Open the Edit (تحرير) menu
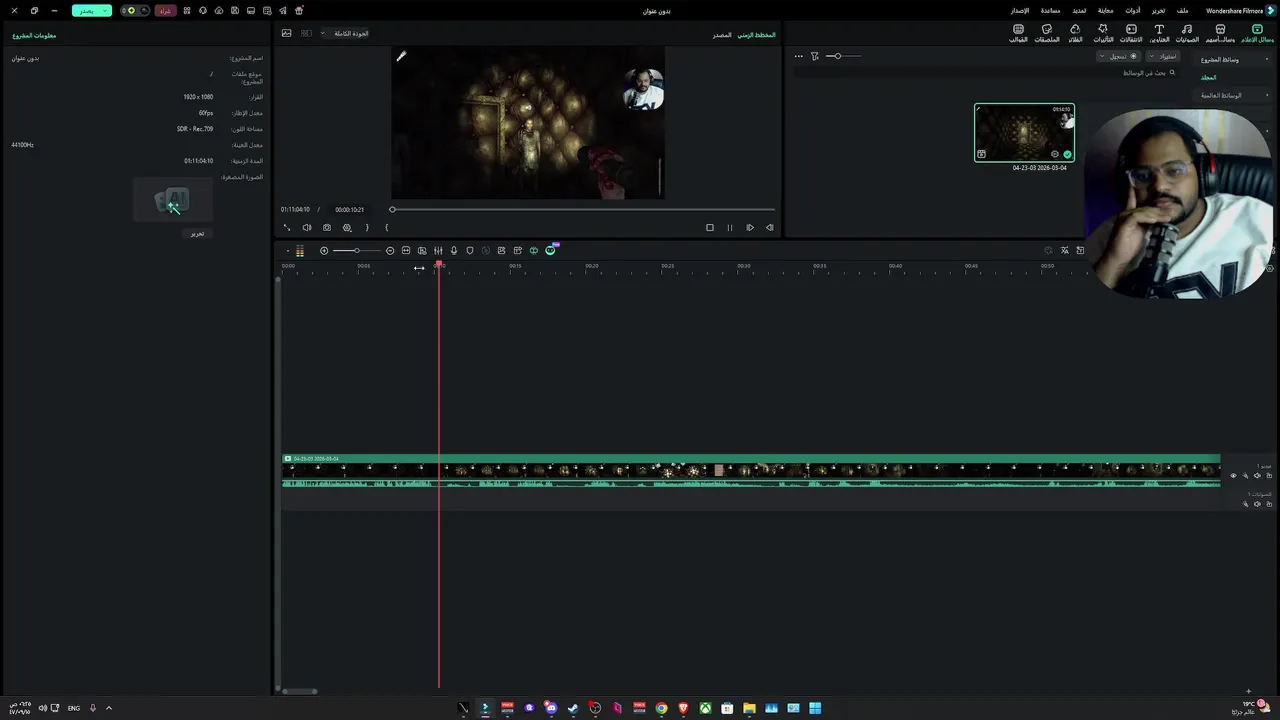Viewport: 1280px width, 720px height. pos(1158,10)
